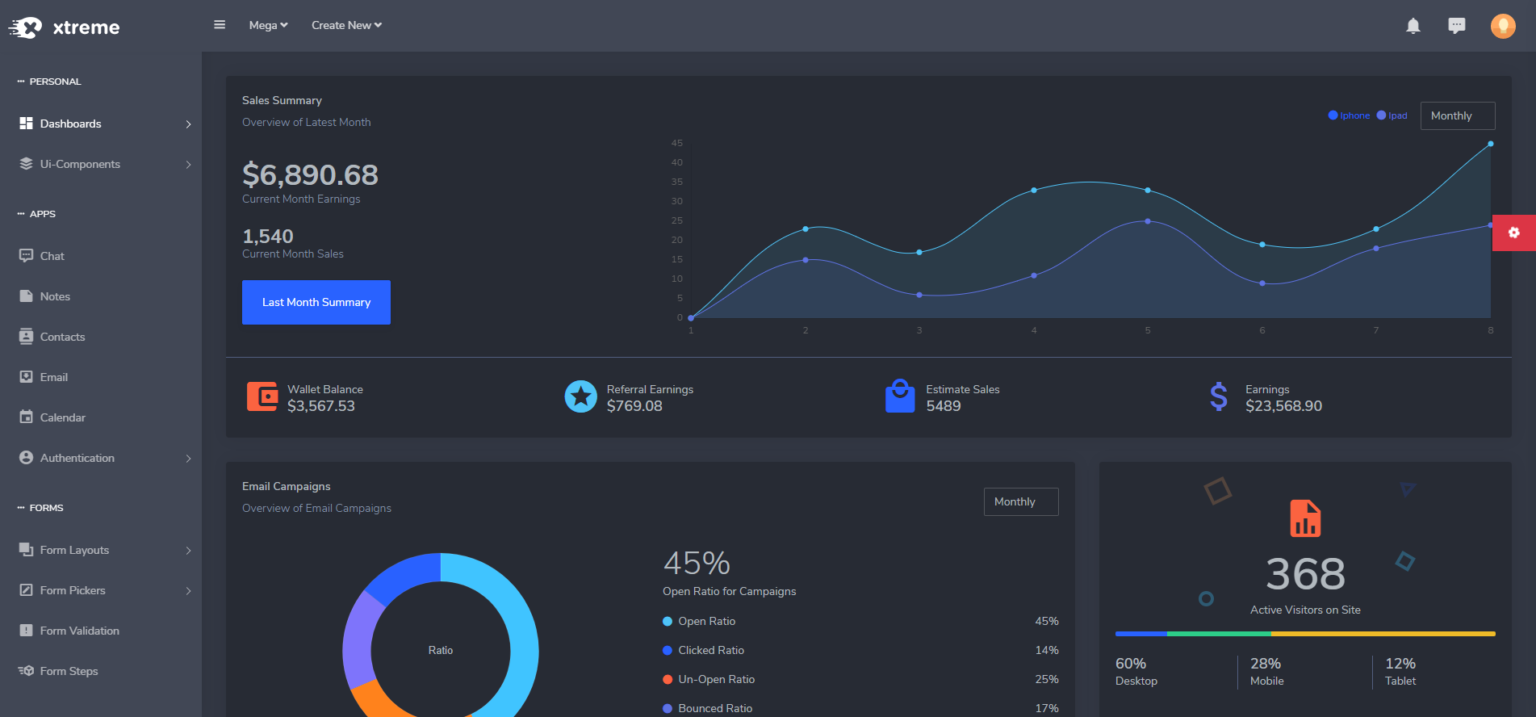The width and height of the screenshot is (1536, 717).
Task: Click the profile avatar in the top right
Action: point(1503,25)
